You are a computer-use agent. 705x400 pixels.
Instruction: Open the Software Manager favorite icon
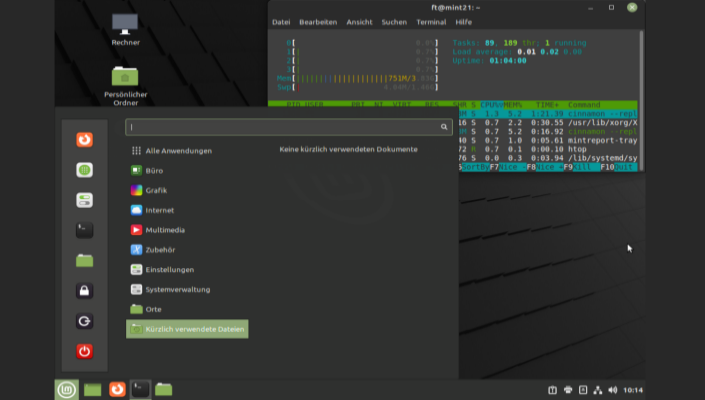click(85, 170)
